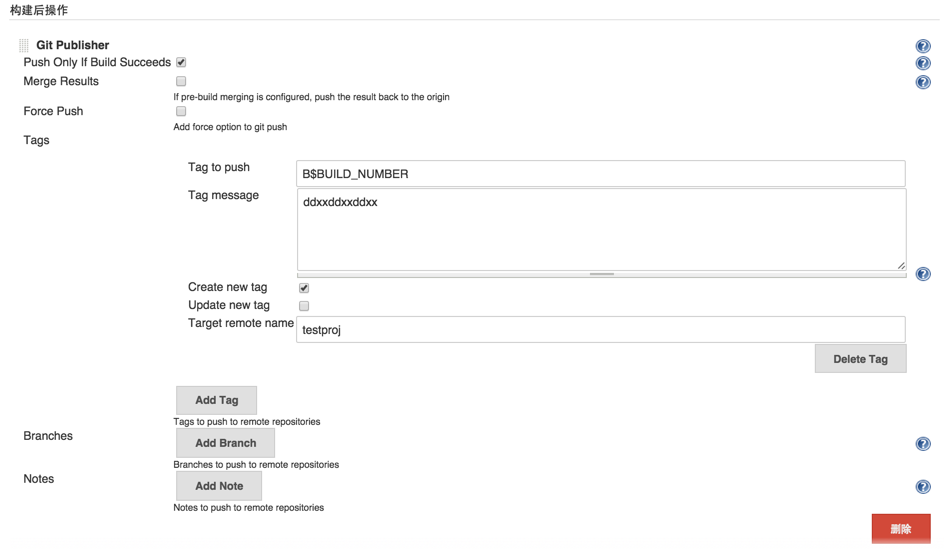Click inside the Tag message textarea

click(x=601, y=229)
